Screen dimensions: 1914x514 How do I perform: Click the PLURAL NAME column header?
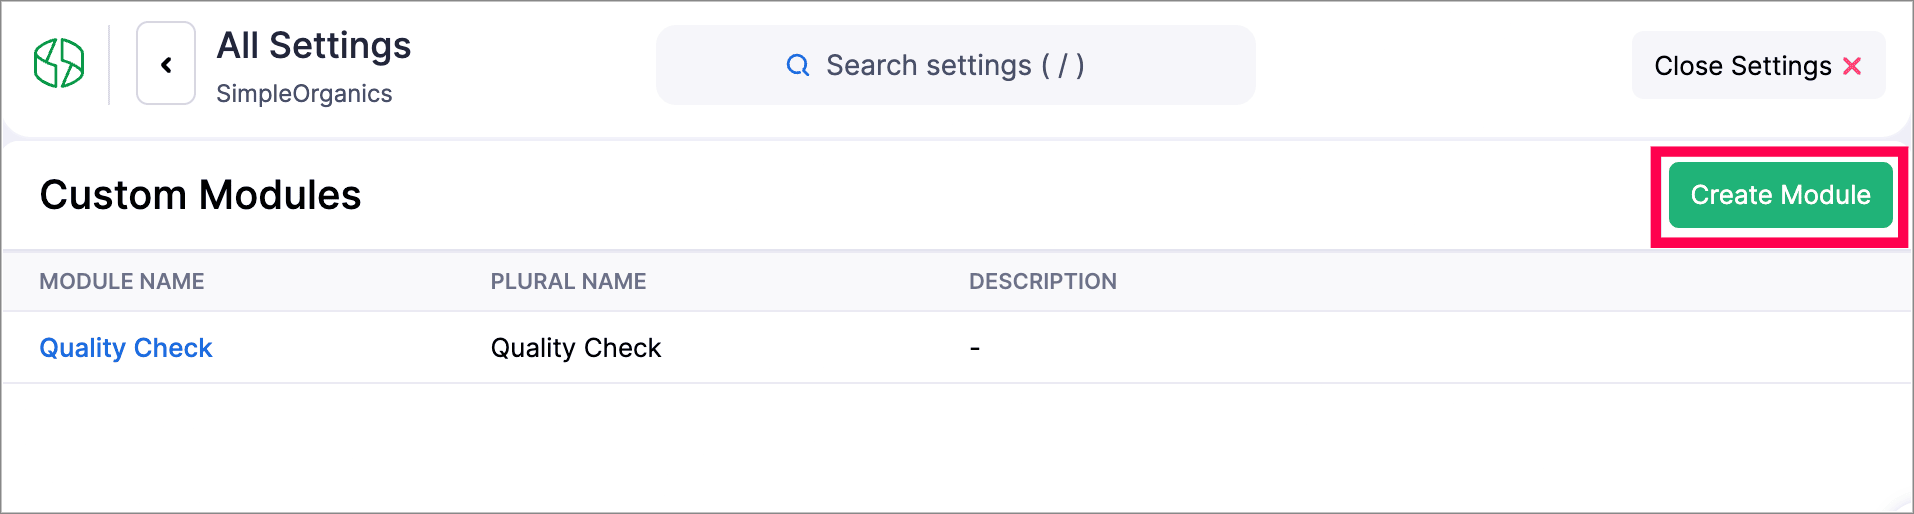click(568, 282)
